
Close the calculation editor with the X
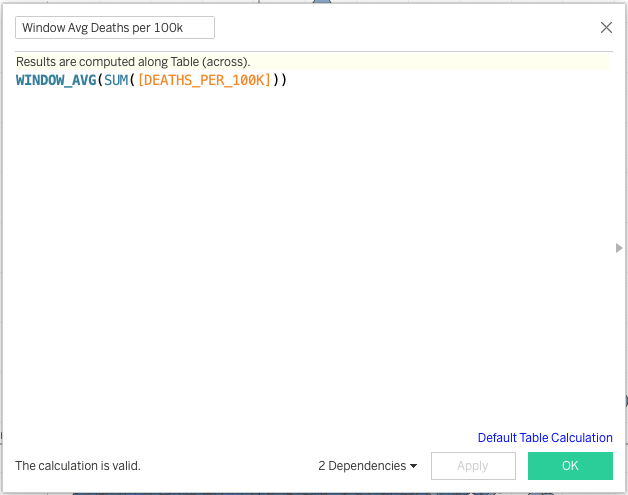coord(606,28)
